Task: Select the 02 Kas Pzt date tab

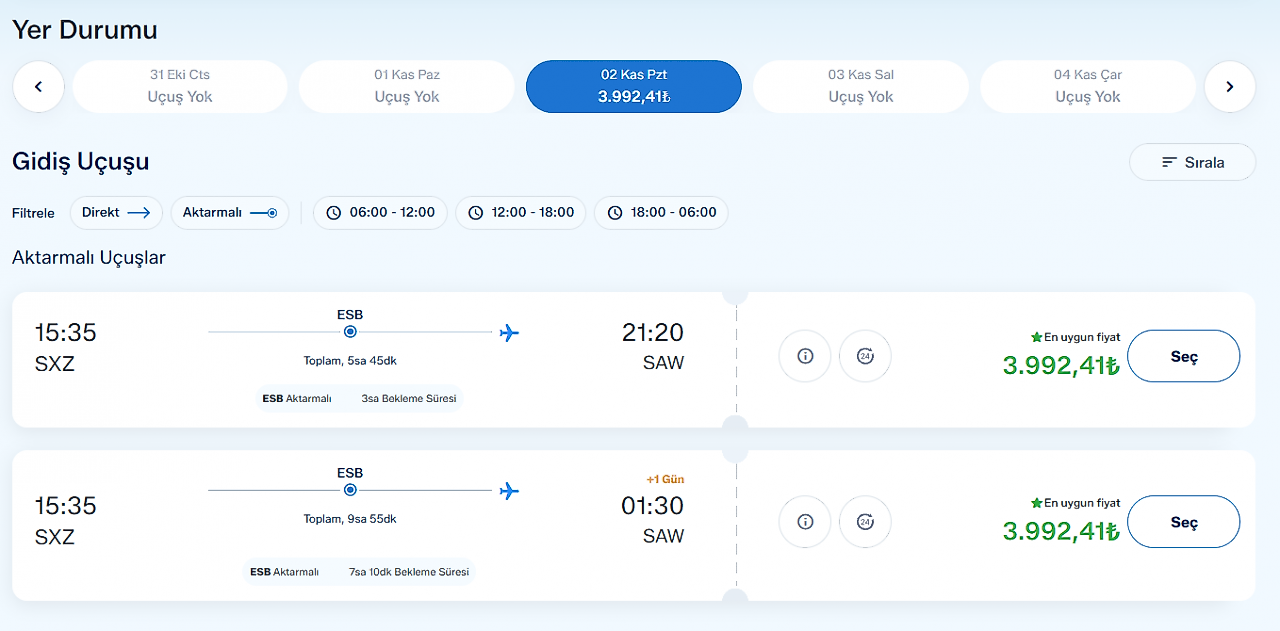Action: coord(634,87)
